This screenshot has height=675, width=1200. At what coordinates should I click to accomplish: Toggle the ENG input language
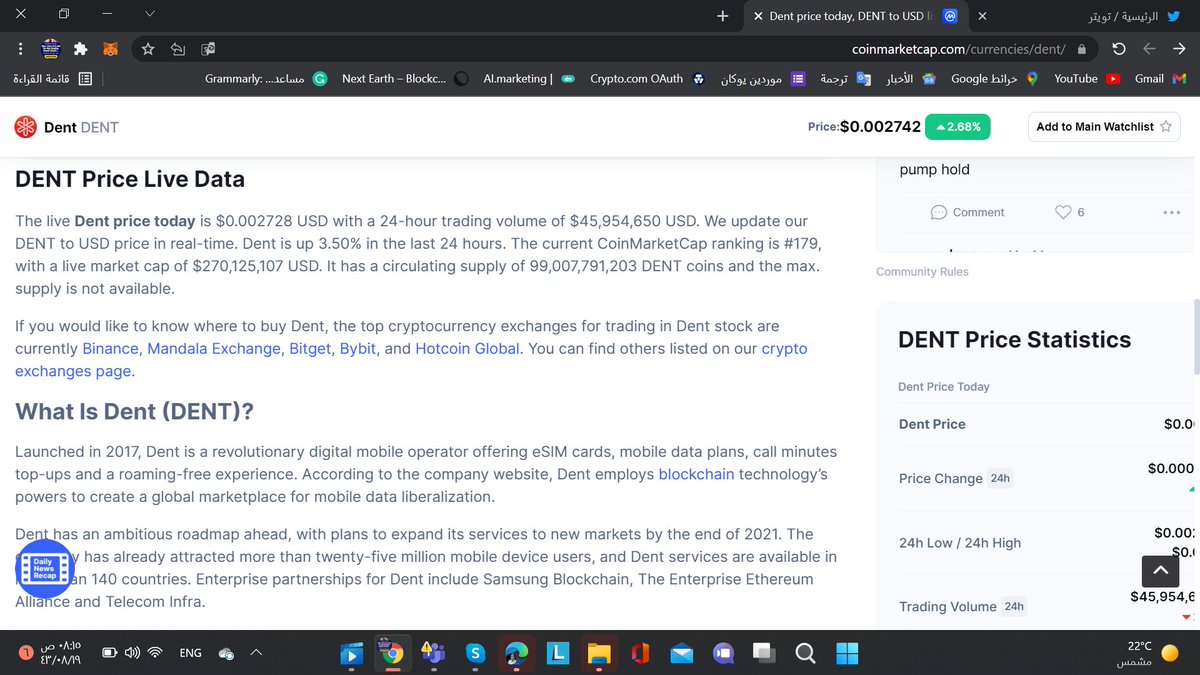click(190, 653)
